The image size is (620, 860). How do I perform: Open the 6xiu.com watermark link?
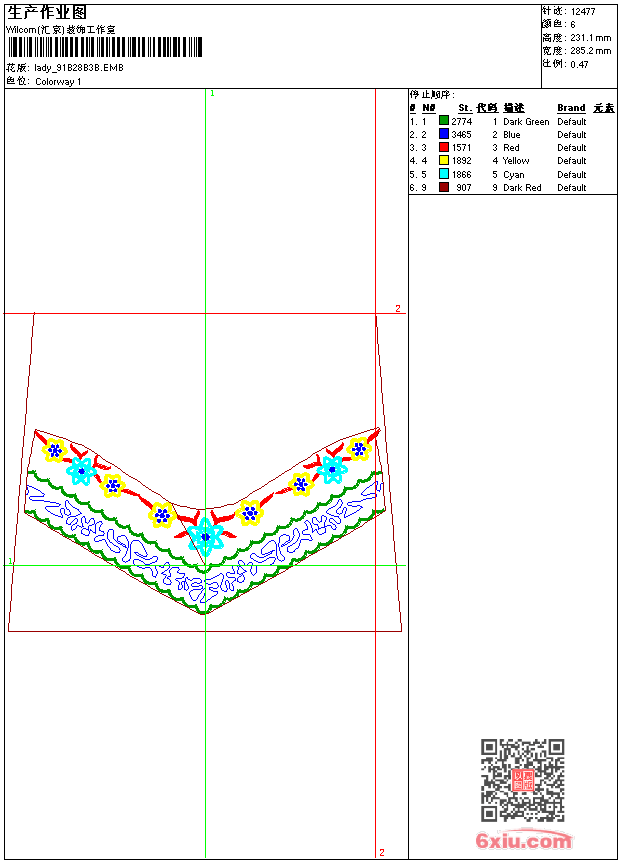coord(523,840)
